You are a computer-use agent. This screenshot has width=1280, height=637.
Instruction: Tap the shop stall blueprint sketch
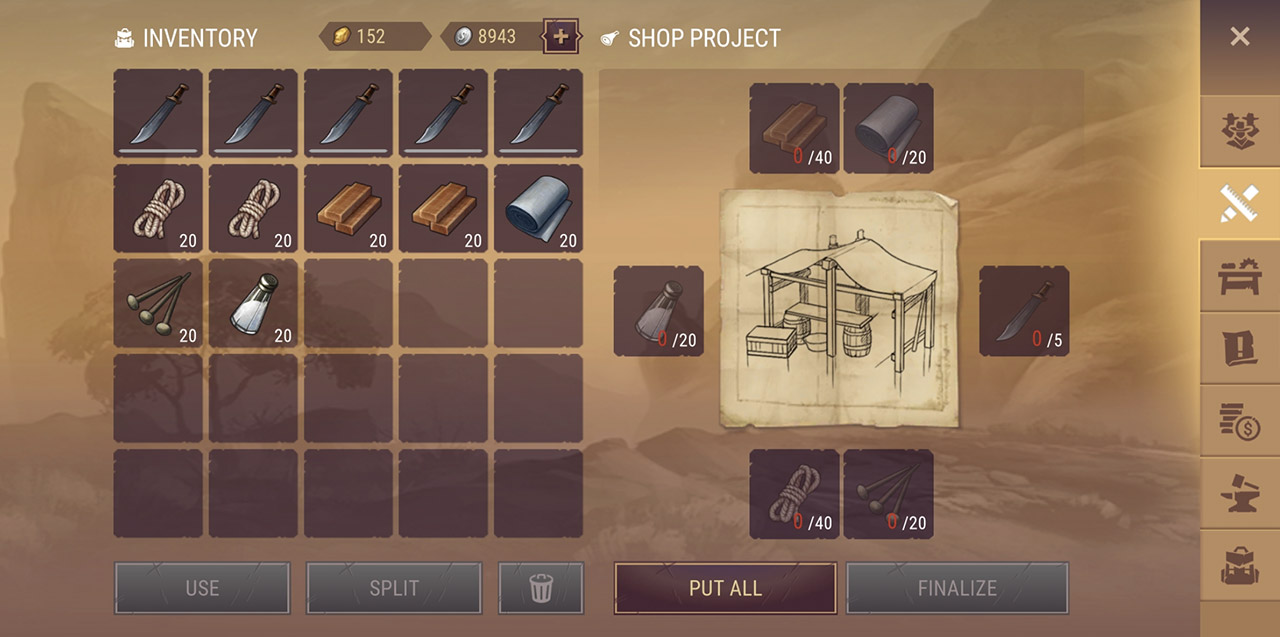click(838, 308)
